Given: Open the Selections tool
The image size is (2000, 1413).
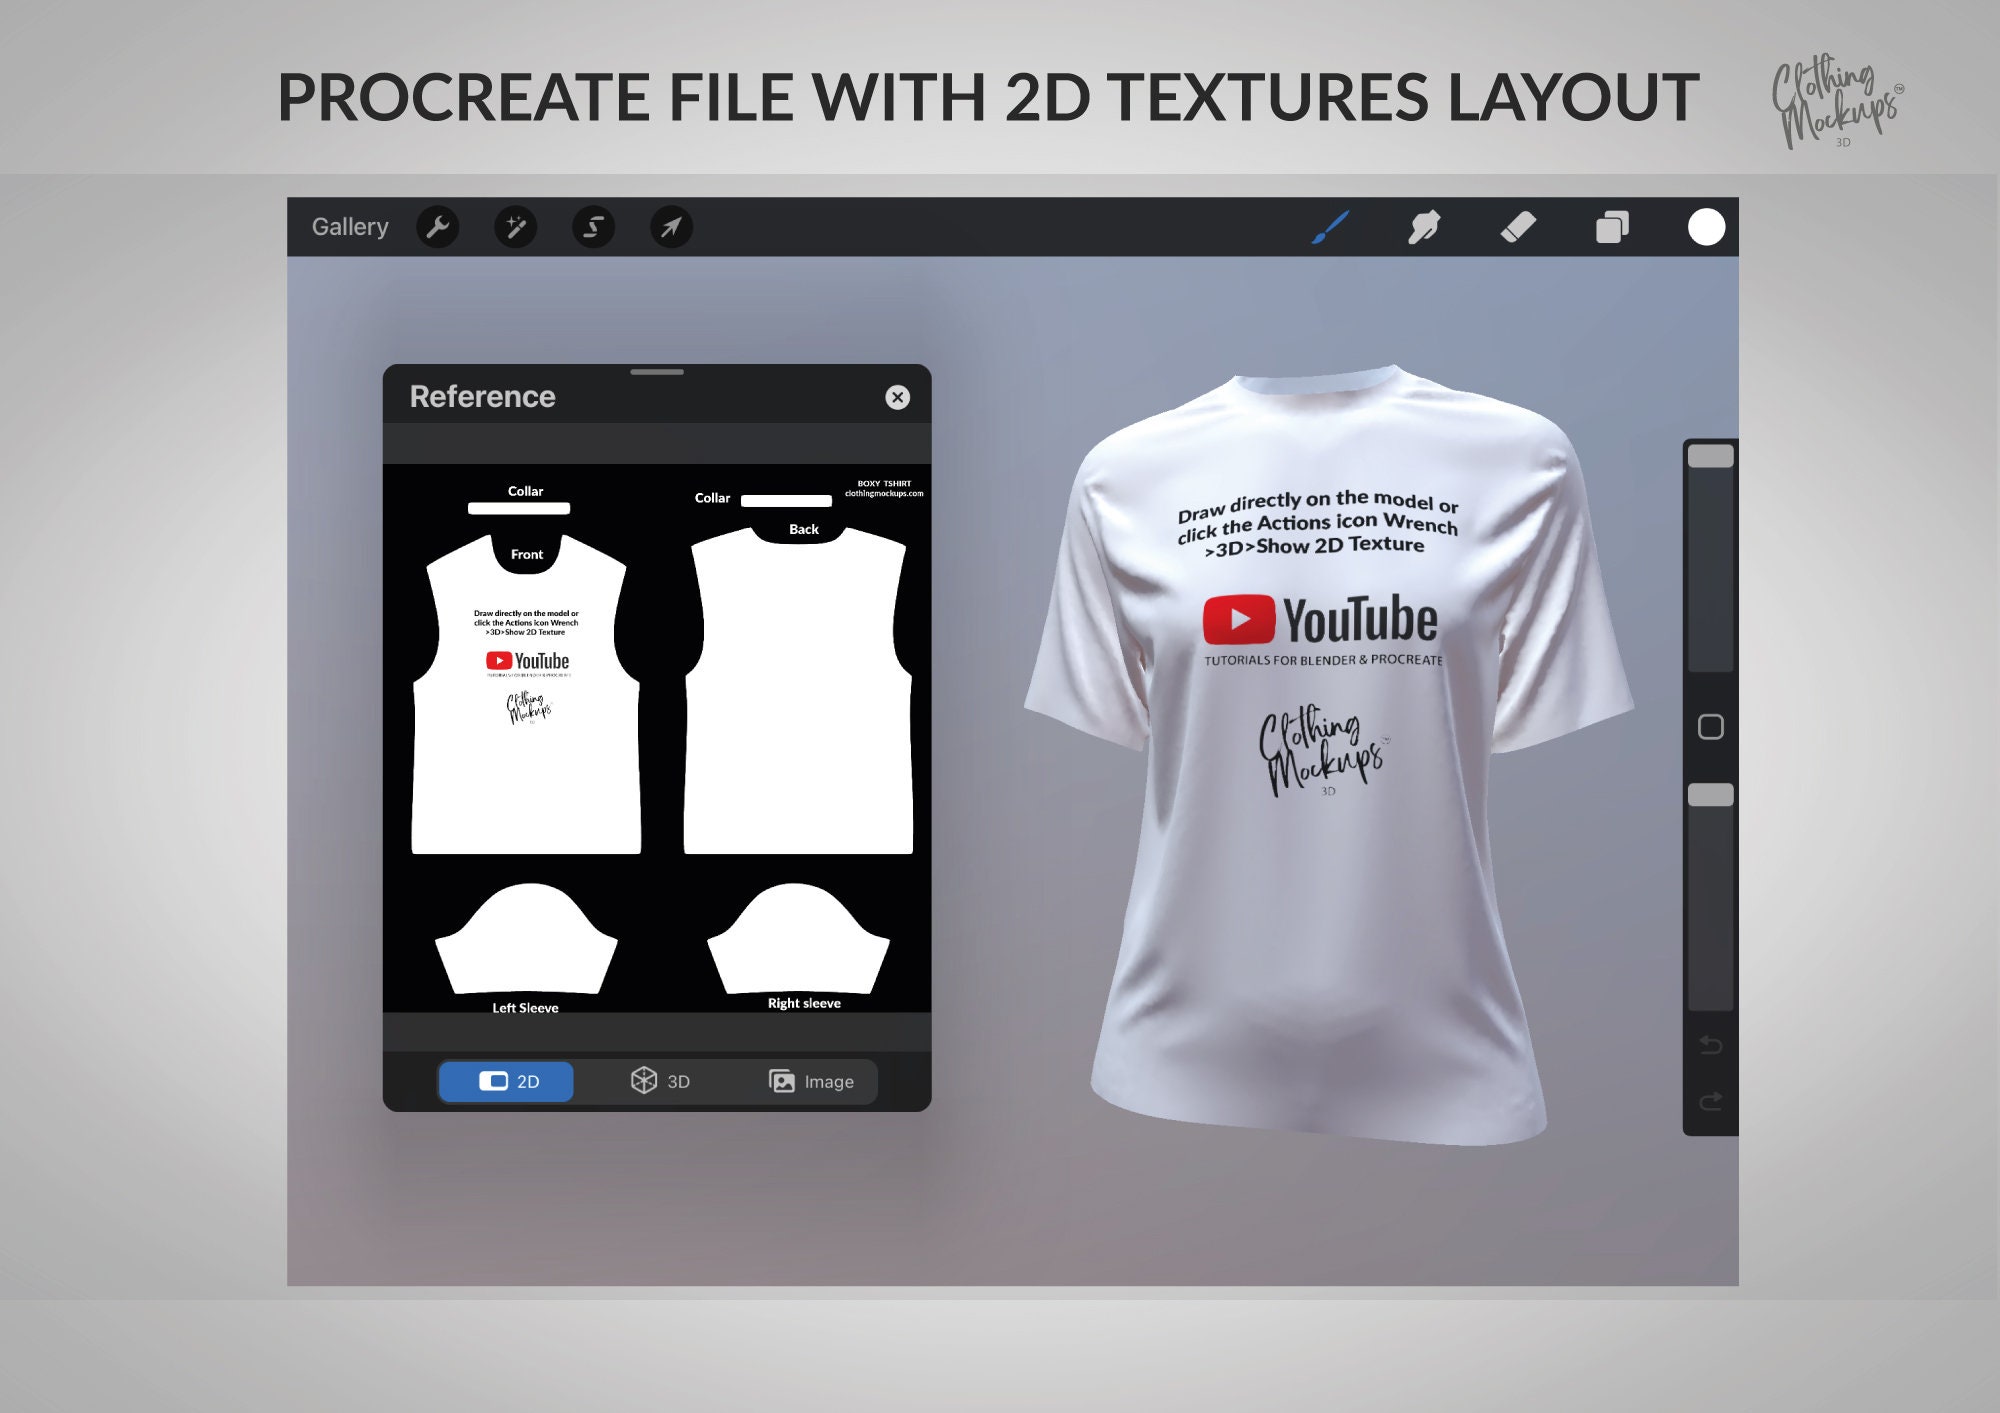Looking at the screenshot, I should click(593, 227).
